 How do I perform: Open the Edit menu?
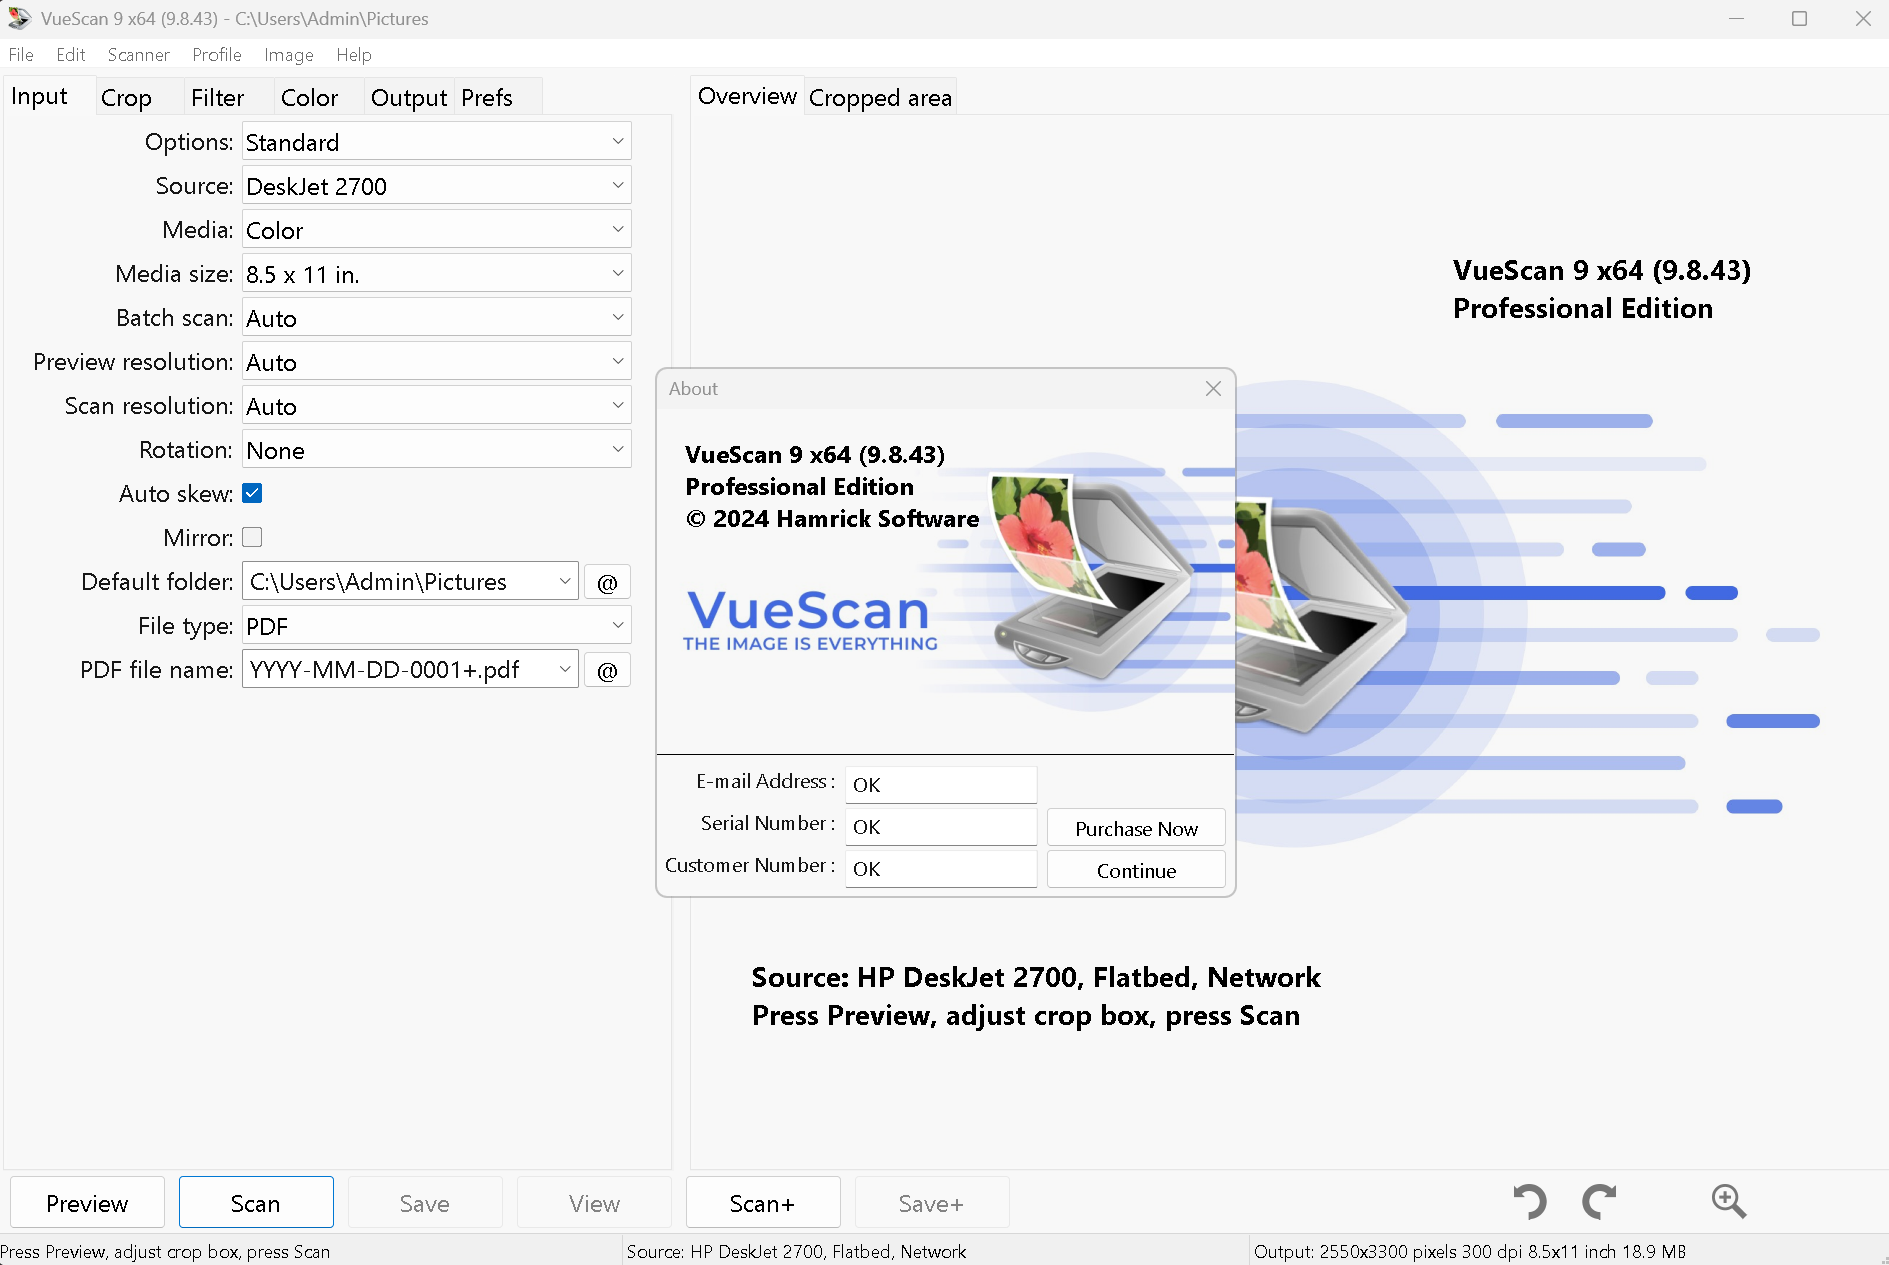coord(70,55)
